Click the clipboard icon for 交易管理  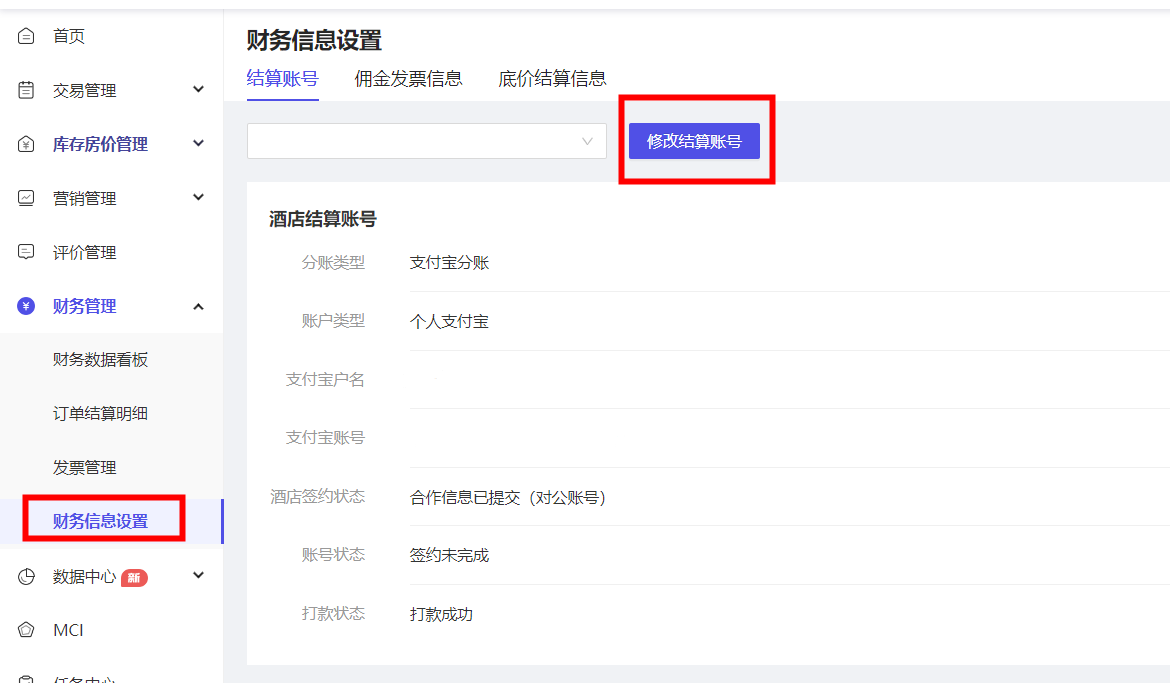tap(27, 91)
